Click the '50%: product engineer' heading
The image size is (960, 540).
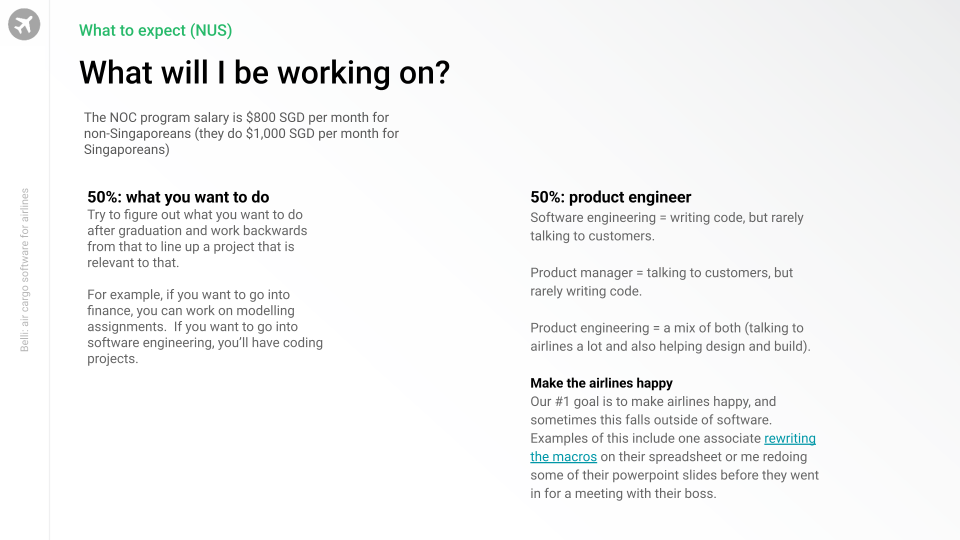(x=610, y=197)
